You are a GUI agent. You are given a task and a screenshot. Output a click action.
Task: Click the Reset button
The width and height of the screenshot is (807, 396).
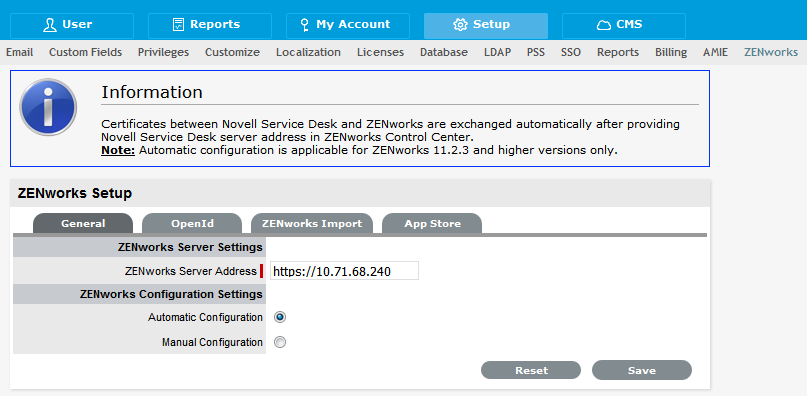coord(531,370)
